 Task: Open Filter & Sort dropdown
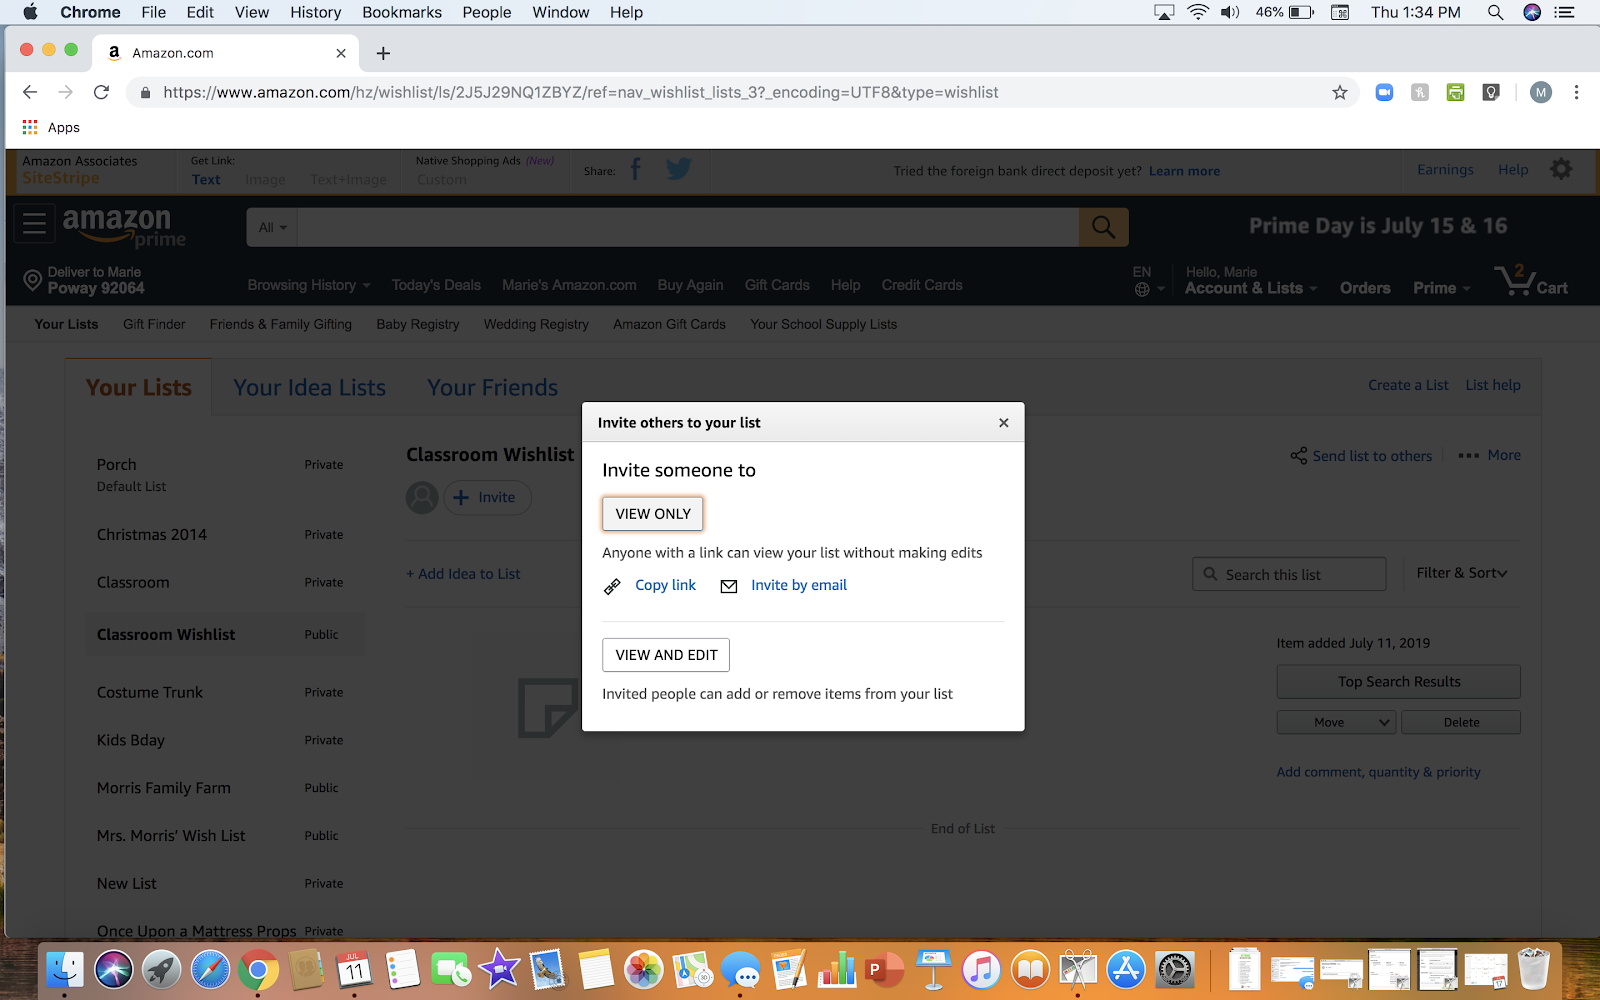[x=1461, y=573]
